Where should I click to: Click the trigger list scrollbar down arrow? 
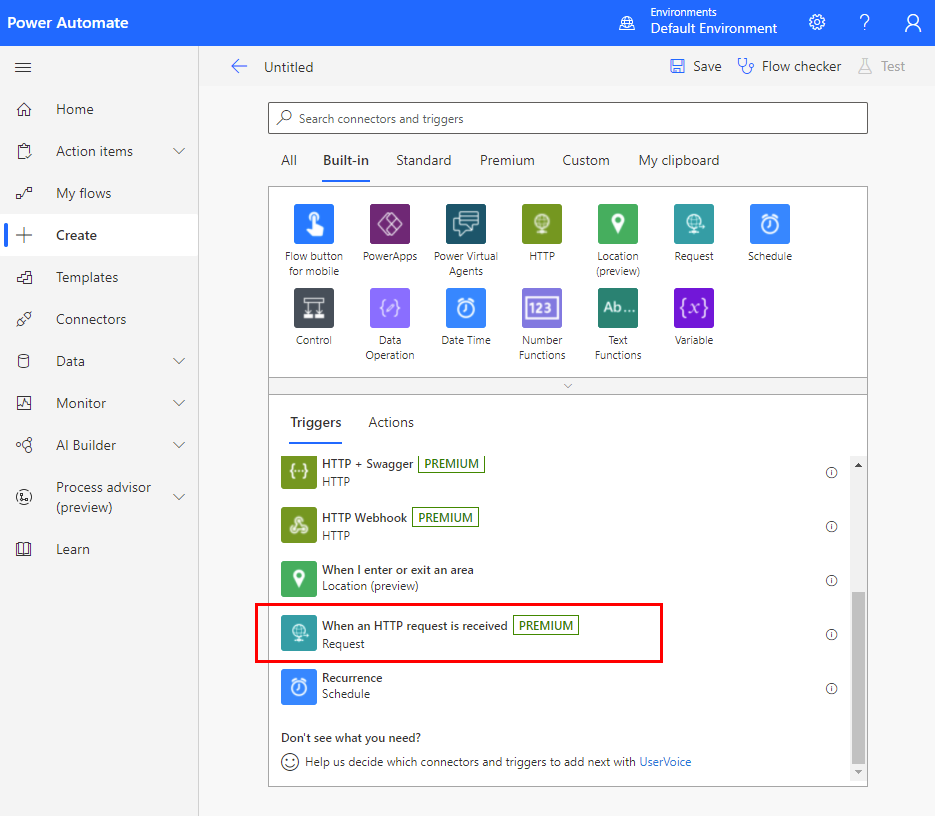858,772
